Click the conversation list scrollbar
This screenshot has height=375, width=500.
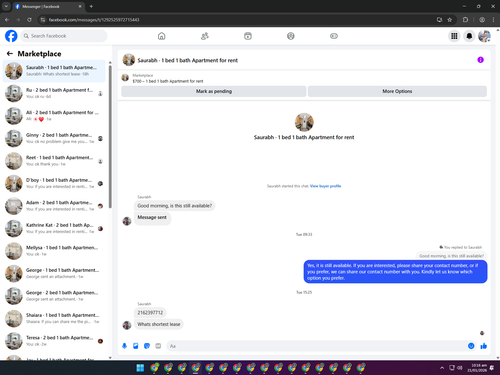(110, 137)
